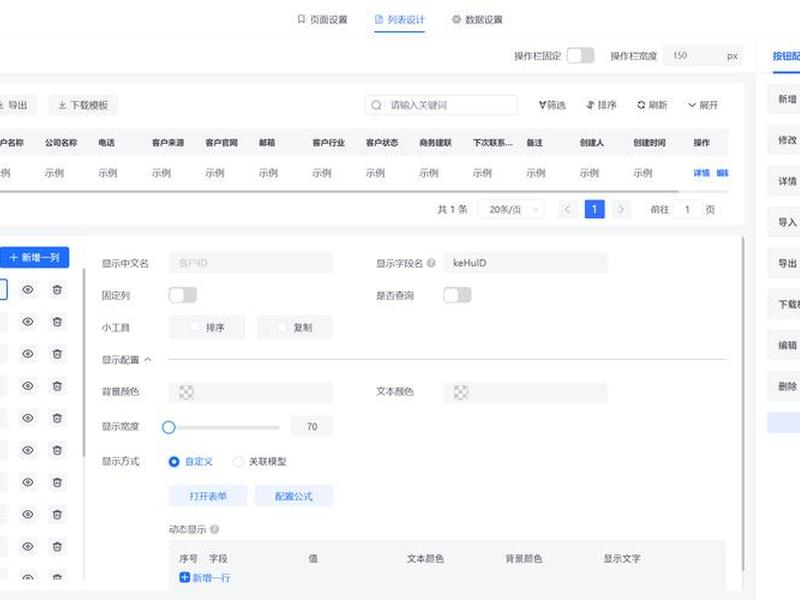Screen dimensions: 800x600
Task: Open the 筛选 filter tool
Action: pyautogui.click(x=552, y=105)
